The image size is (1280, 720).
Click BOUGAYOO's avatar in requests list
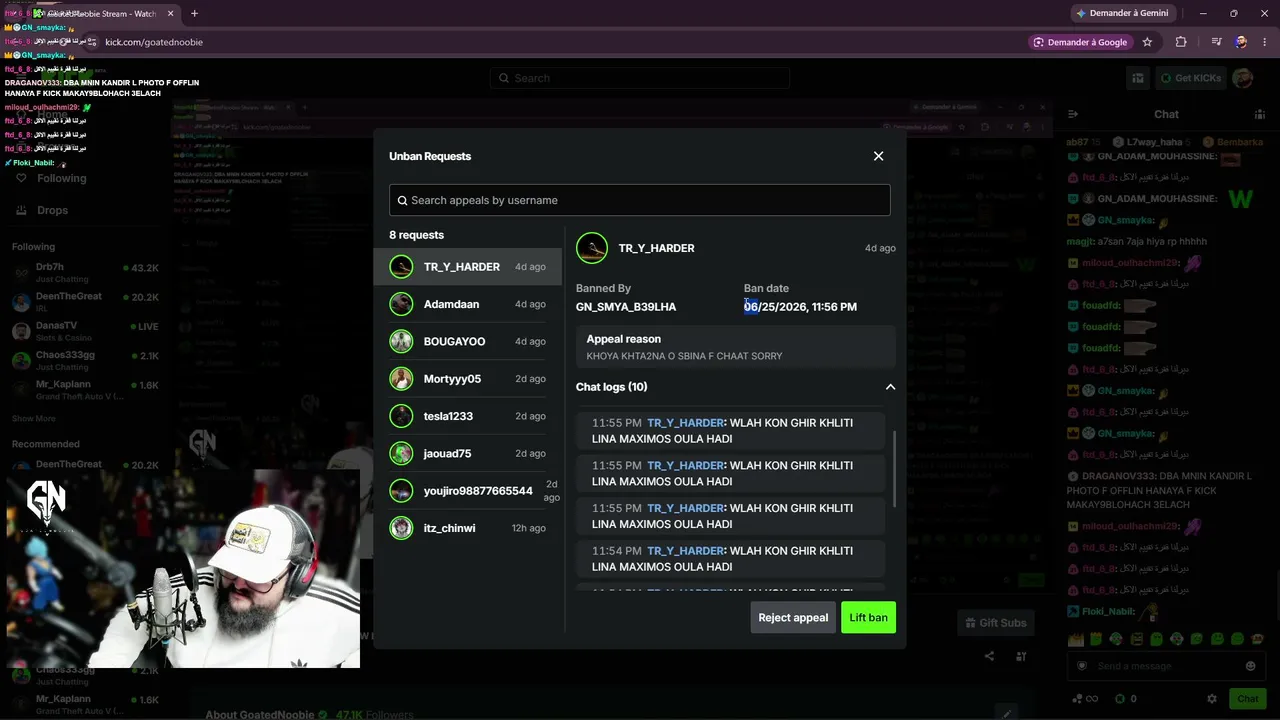point(401,341)
